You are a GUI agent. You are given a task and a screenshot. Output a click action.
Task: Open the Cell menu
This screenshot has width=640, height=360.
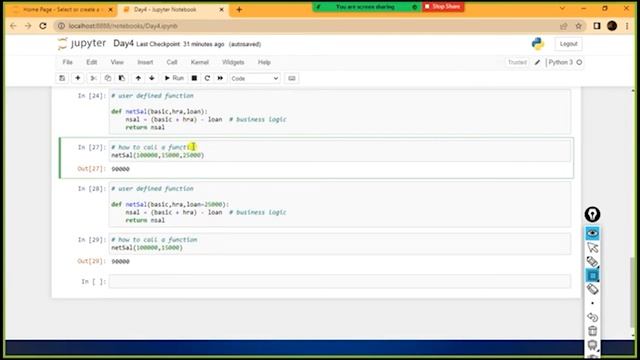click(x=172, y=62)
